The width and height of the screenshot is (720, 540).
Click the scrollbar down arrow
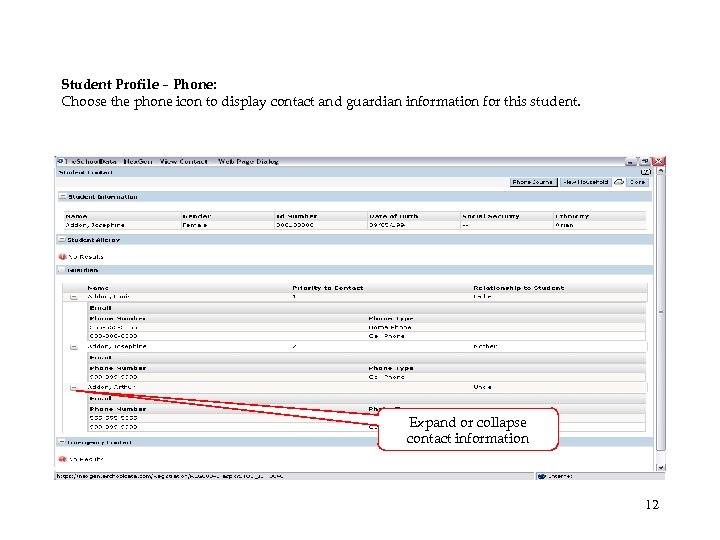coord(660,467)
